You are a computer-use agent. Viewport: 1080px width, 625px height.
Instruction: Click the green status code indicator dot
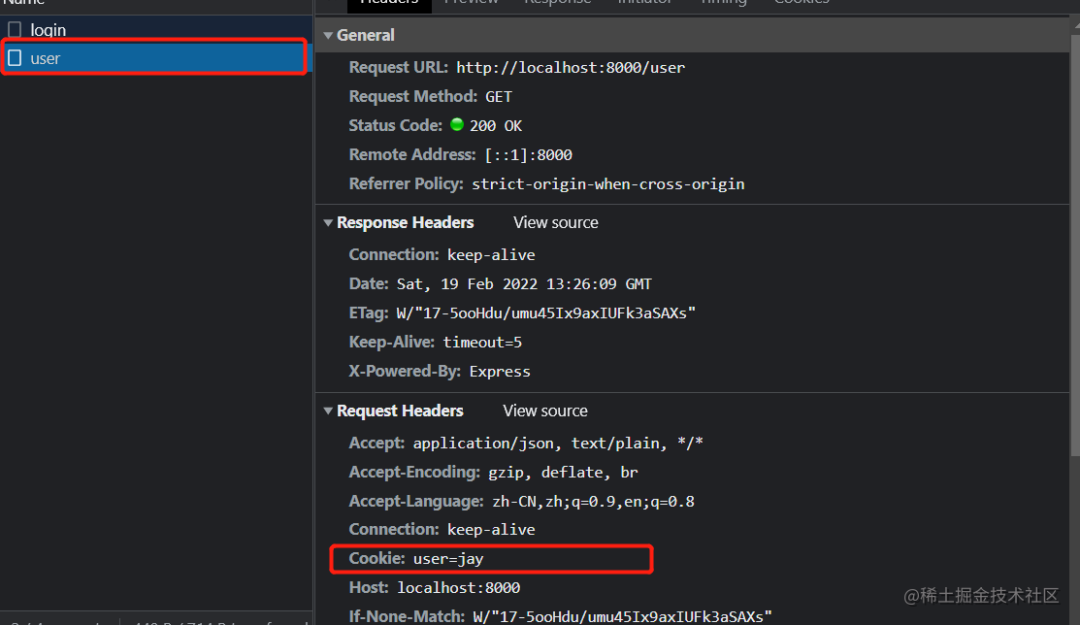point(457,125)
